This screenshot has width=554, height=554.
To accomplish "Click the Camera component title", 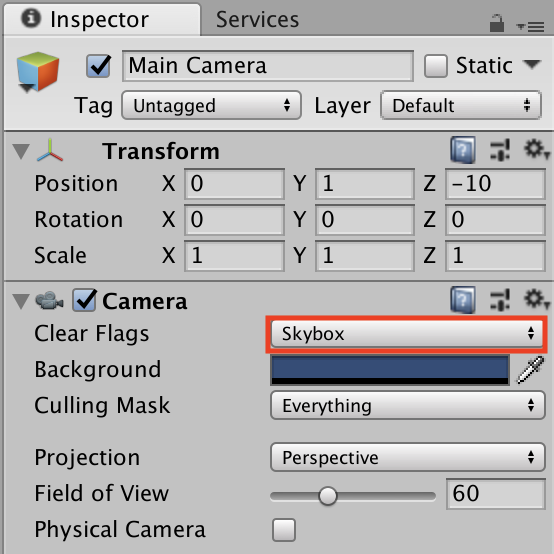I will click(x=145, y=301).
